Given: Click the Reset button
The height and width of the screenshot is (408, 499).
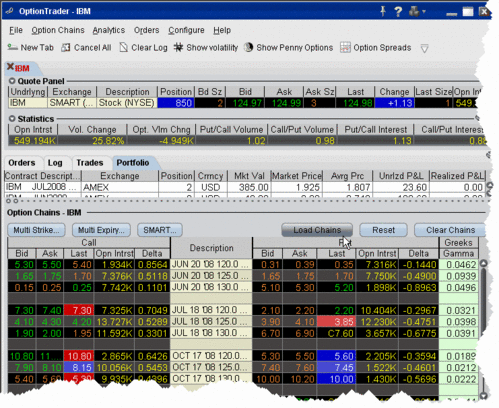Looking at the screenshot, I should [383, 230].
